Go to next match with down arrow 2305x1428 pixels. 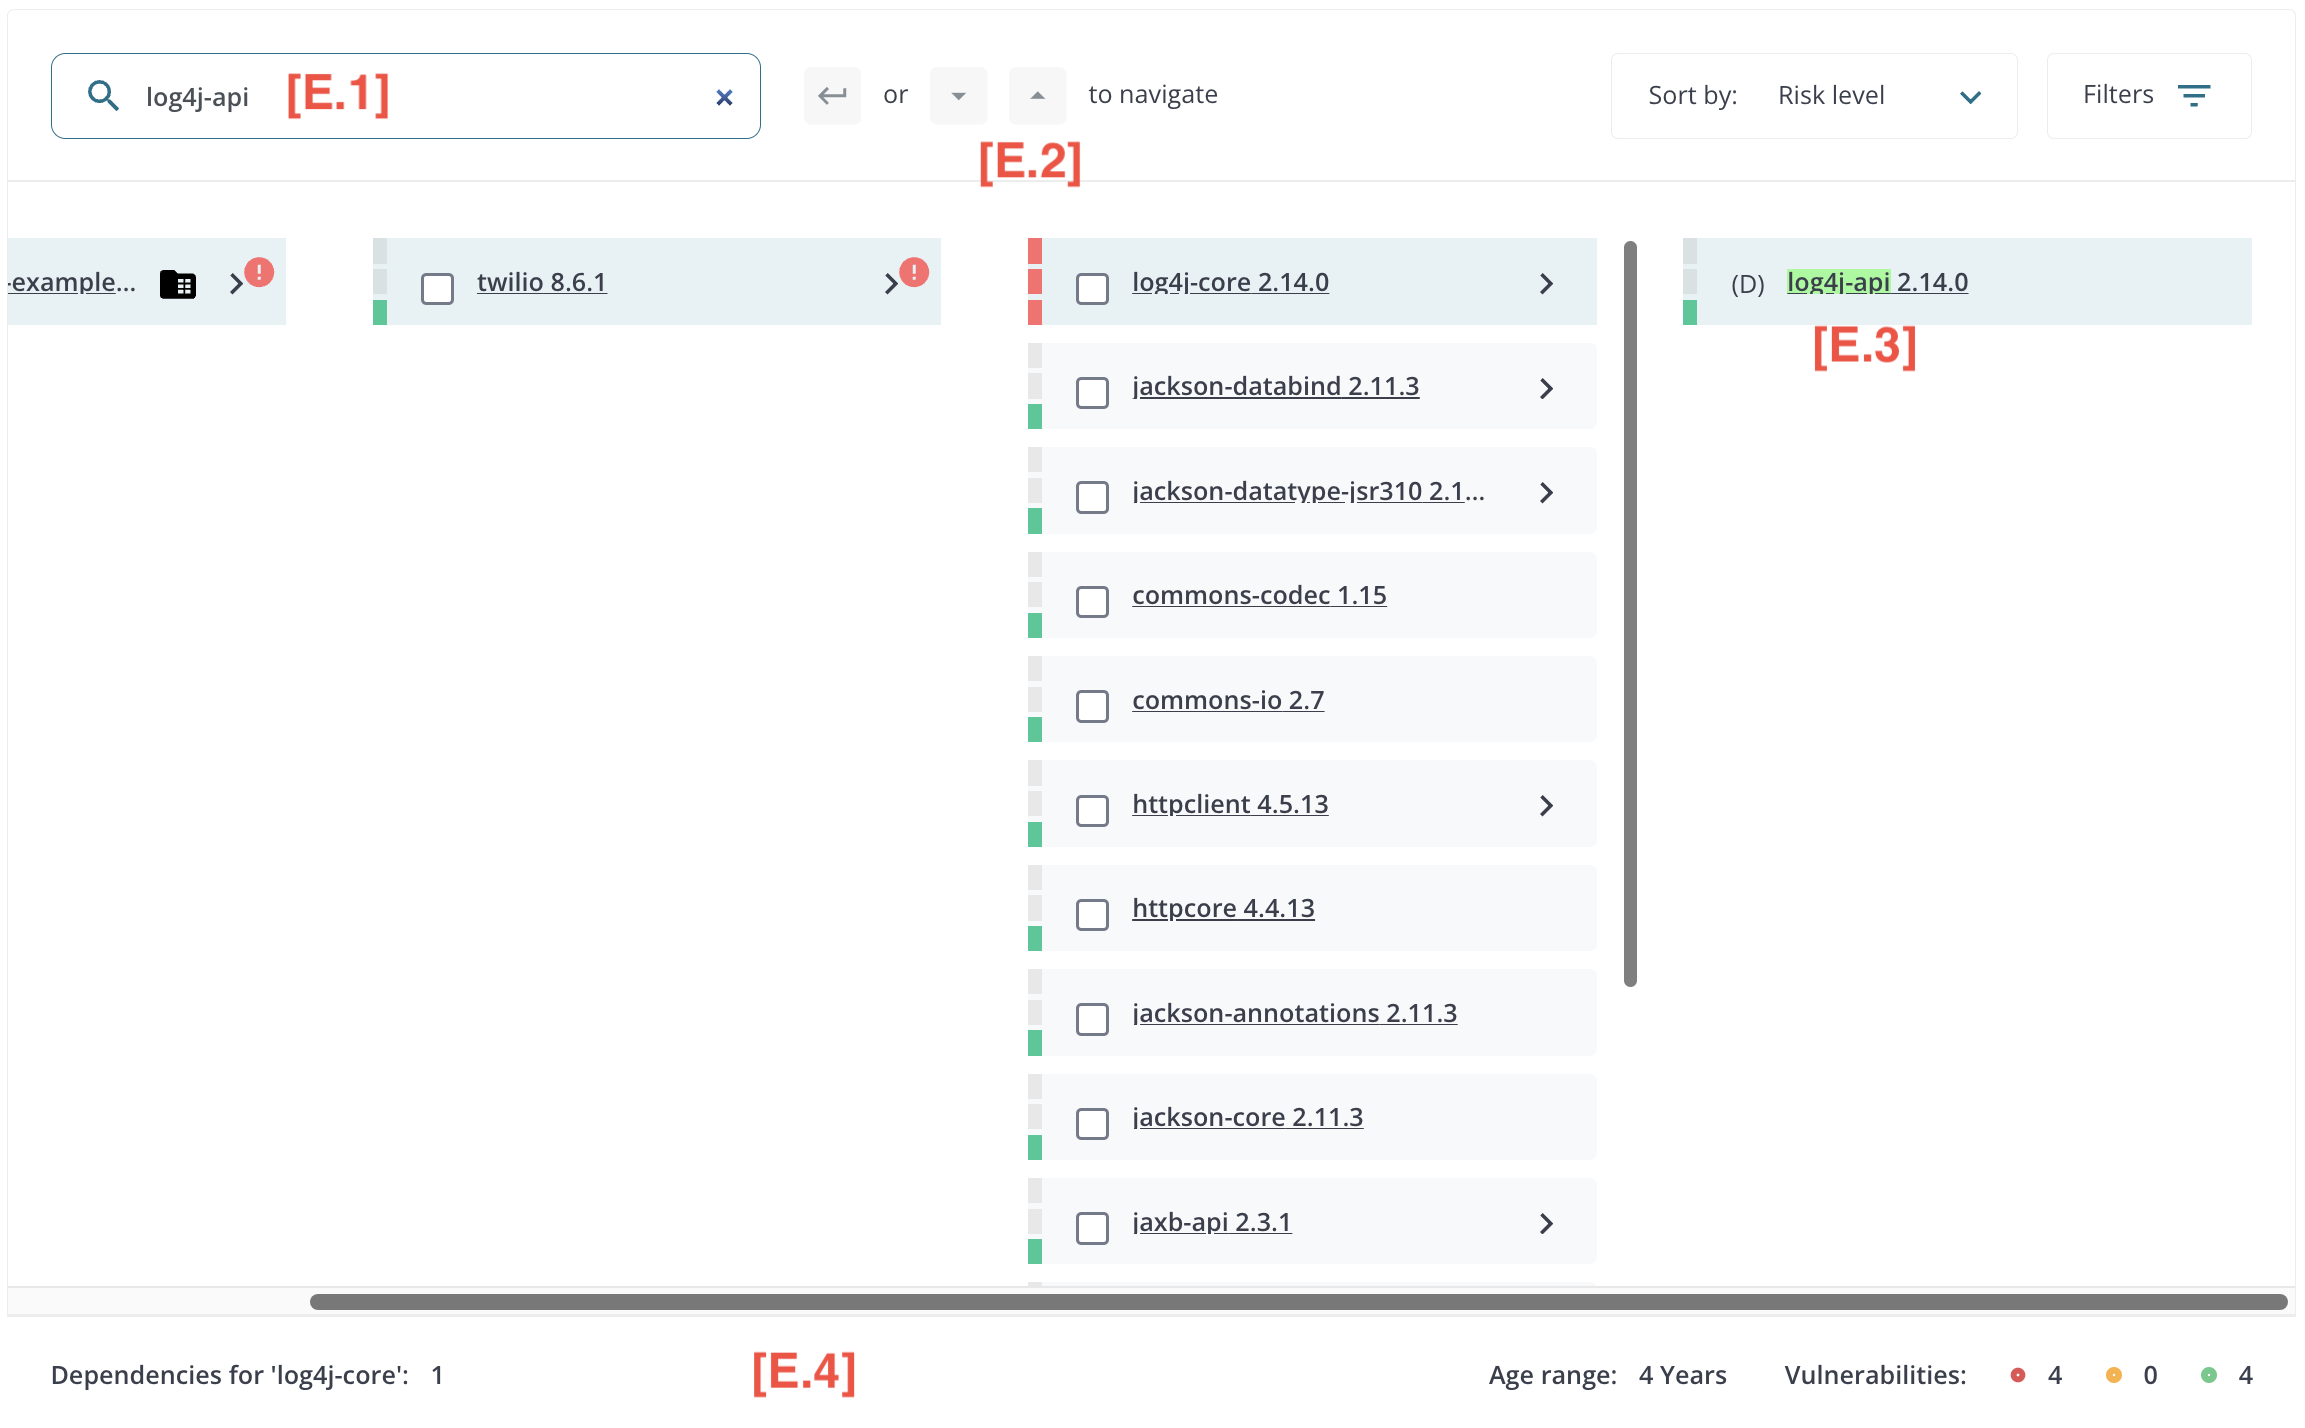958,95
